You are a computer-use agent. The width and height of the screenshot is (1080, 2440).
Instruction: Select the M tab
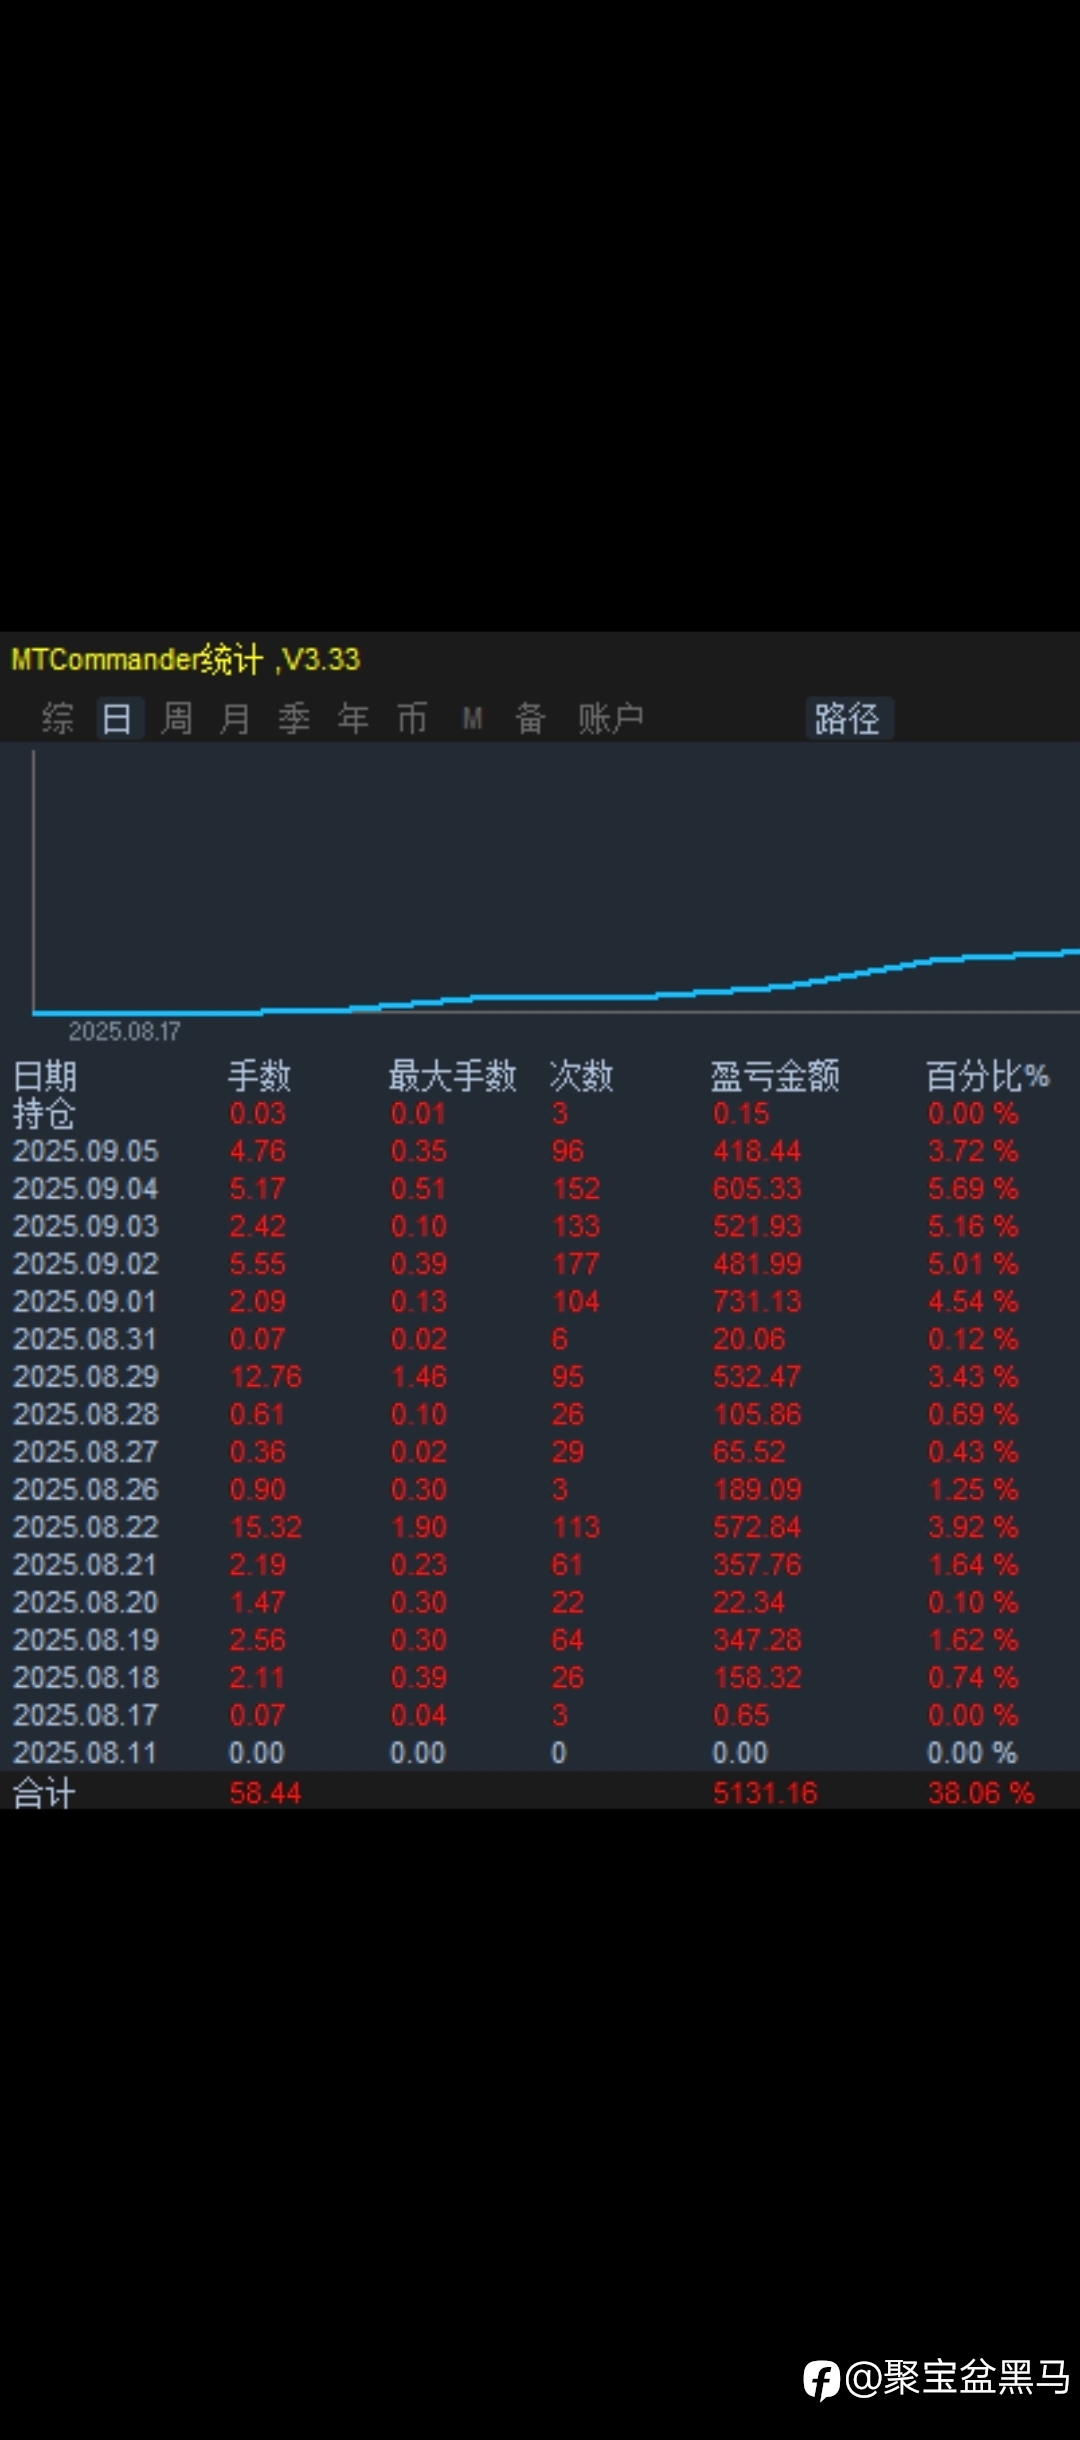pos(472,718)
